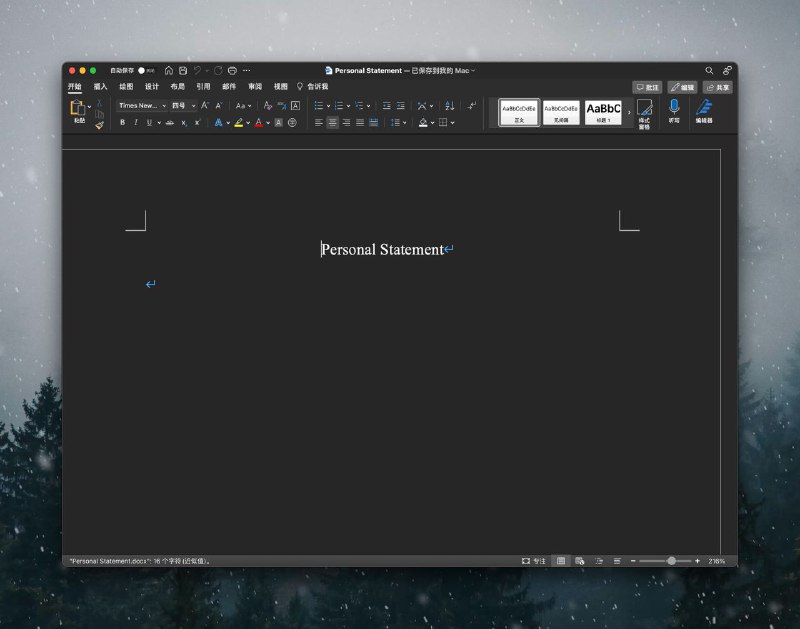
Task: Switch to the 插入 (Insert) tab
Action: (100, 87)
